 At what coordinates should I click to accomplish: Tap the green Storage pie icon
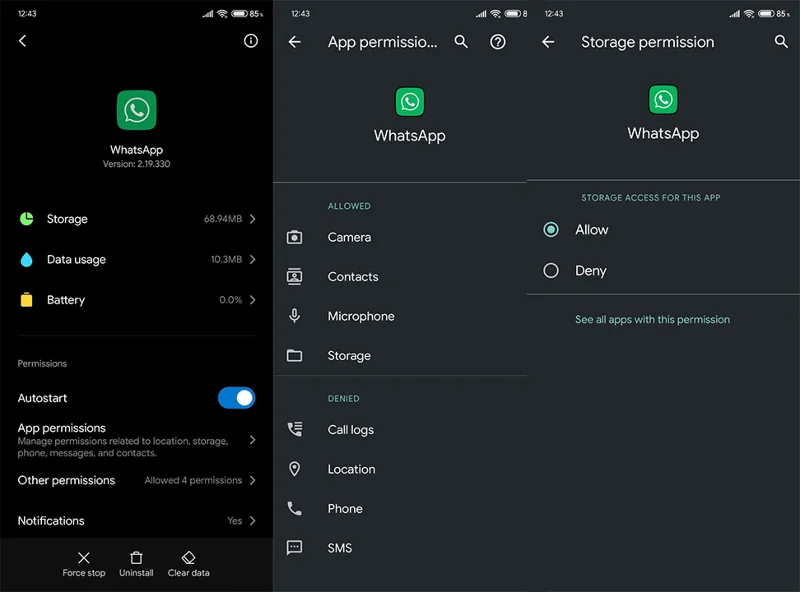(x=27, y=219)
